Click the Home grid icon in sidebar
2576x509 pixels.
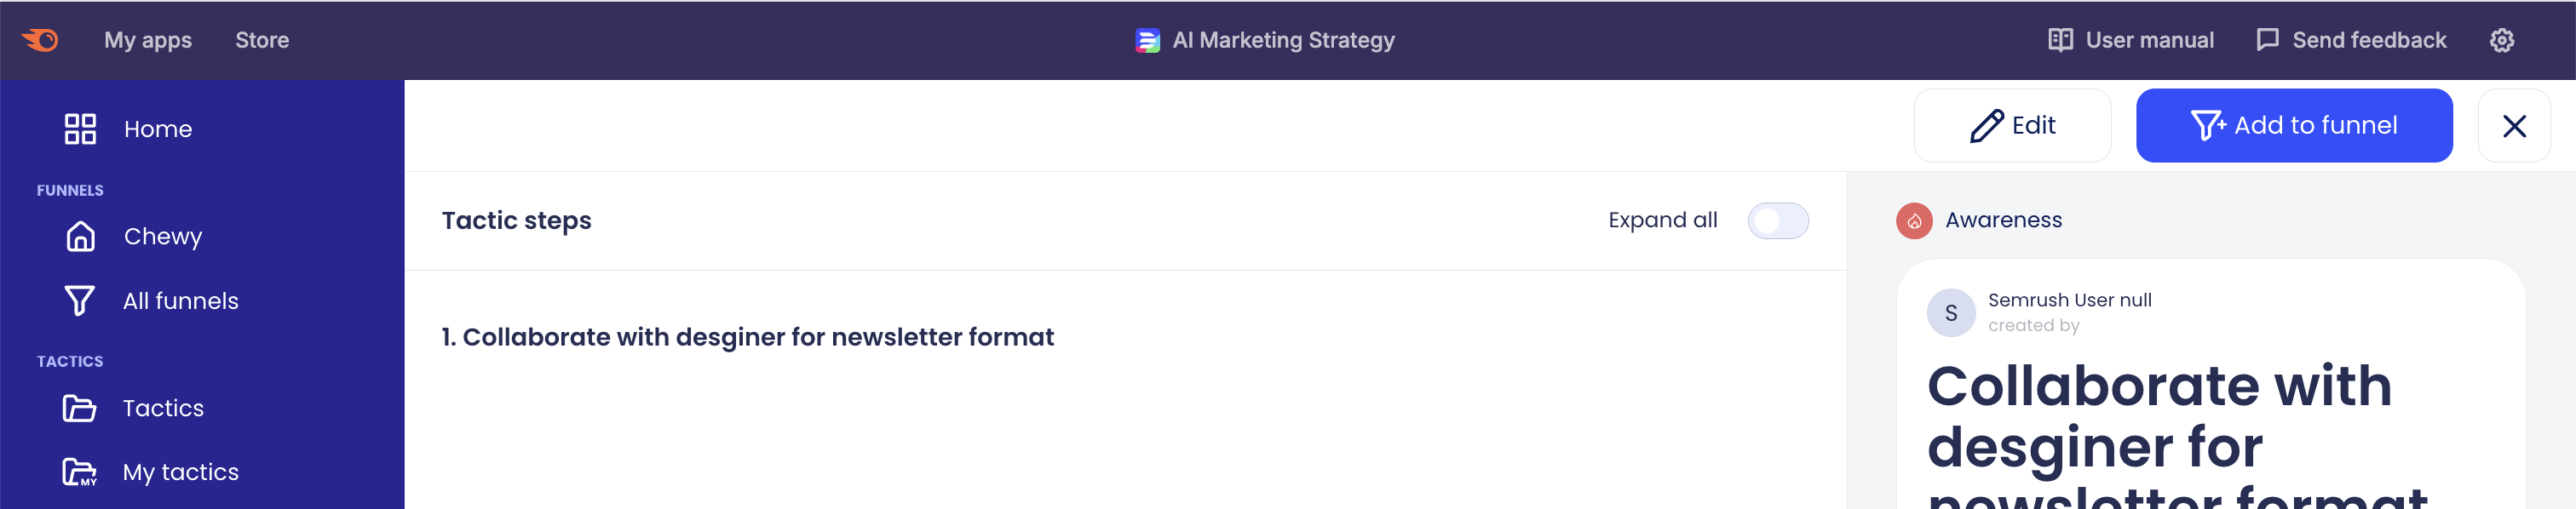pyautogui.click(x=80, y=129)
